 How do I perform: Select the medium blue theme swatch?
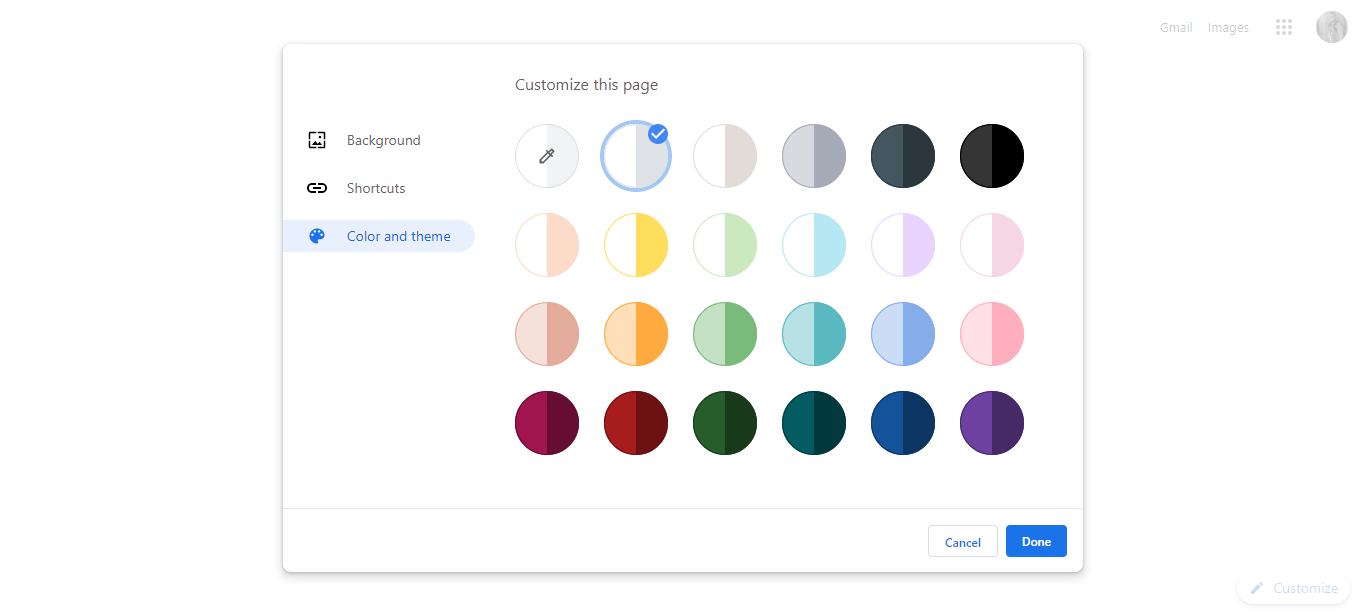tap(903, 334)
